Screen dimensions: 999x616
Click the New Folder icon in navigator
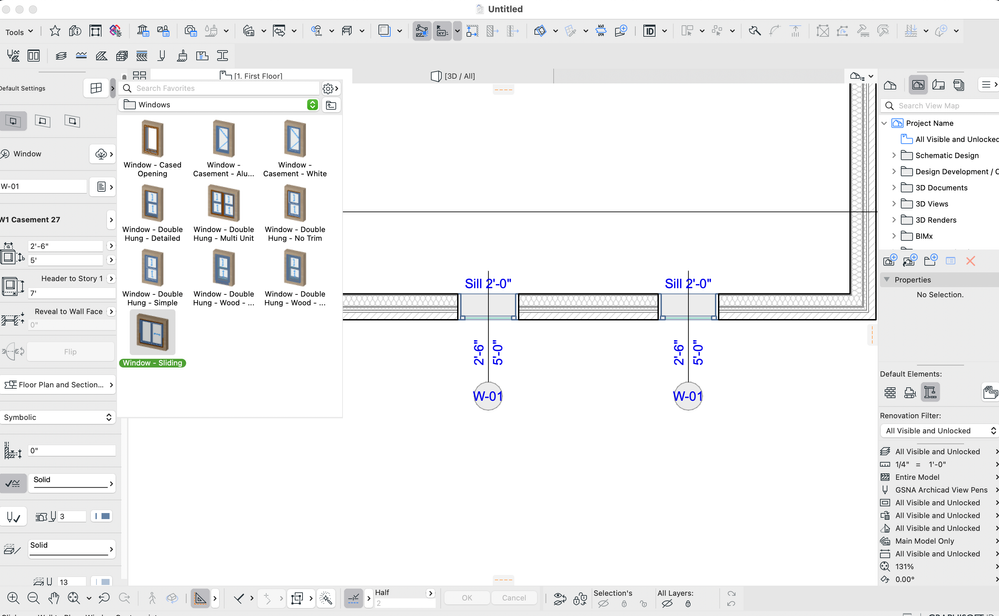(931, 261)
